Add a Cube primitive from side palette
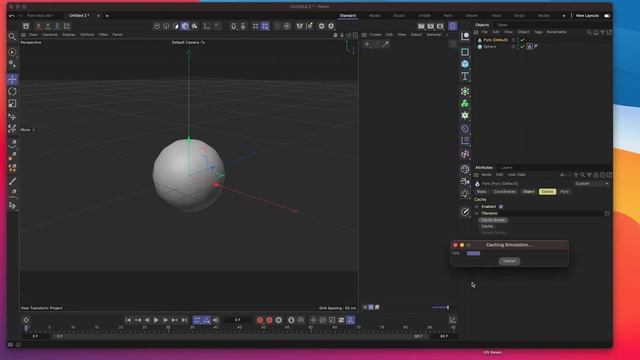 465,64
